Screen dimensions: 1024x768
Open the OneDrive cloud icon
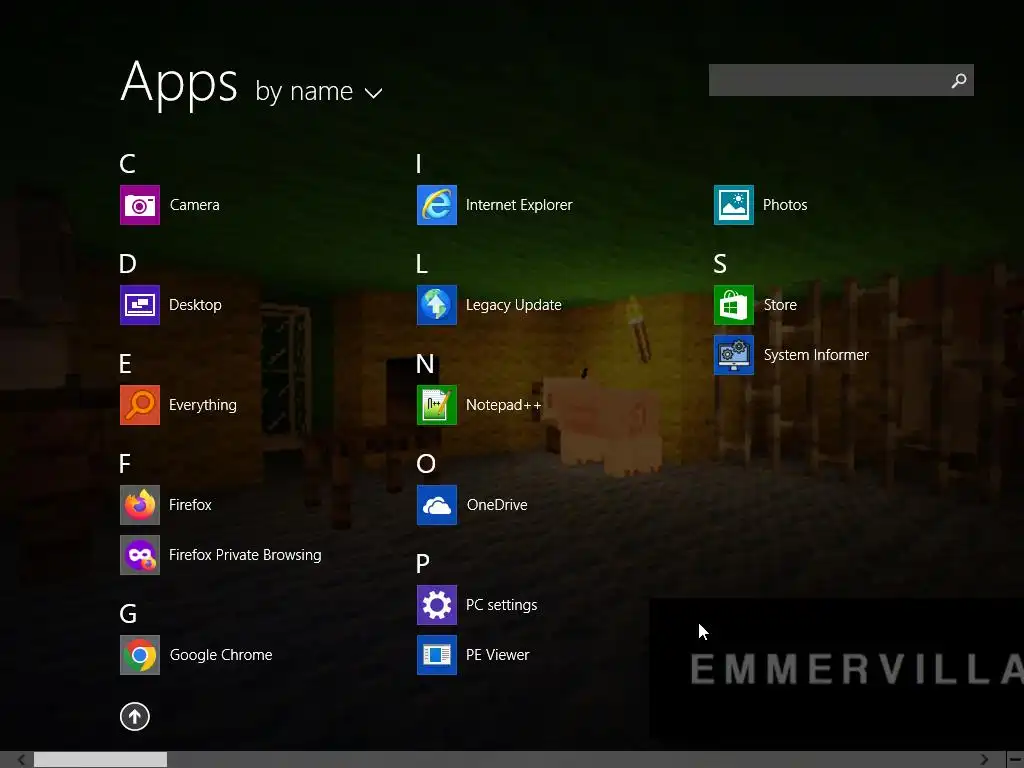click(x=437, y=505)
